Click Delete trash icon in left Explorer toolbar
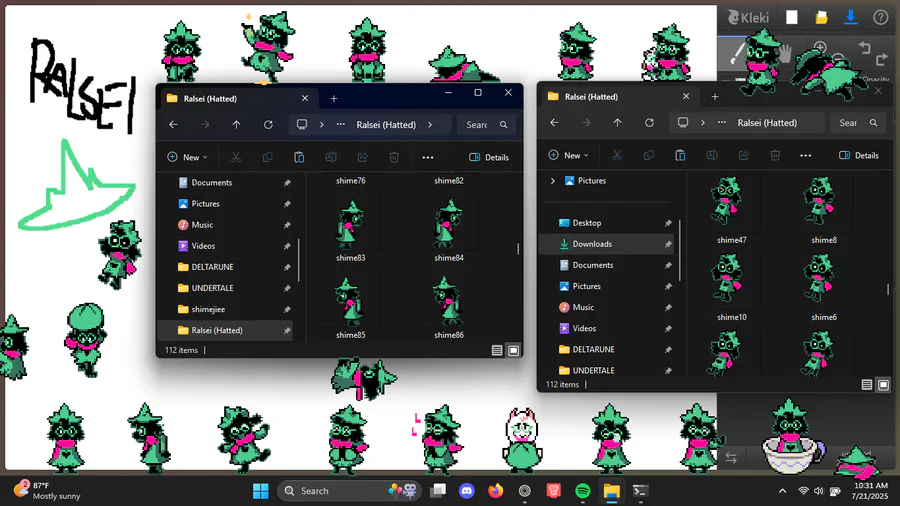 tap(394, 157)
